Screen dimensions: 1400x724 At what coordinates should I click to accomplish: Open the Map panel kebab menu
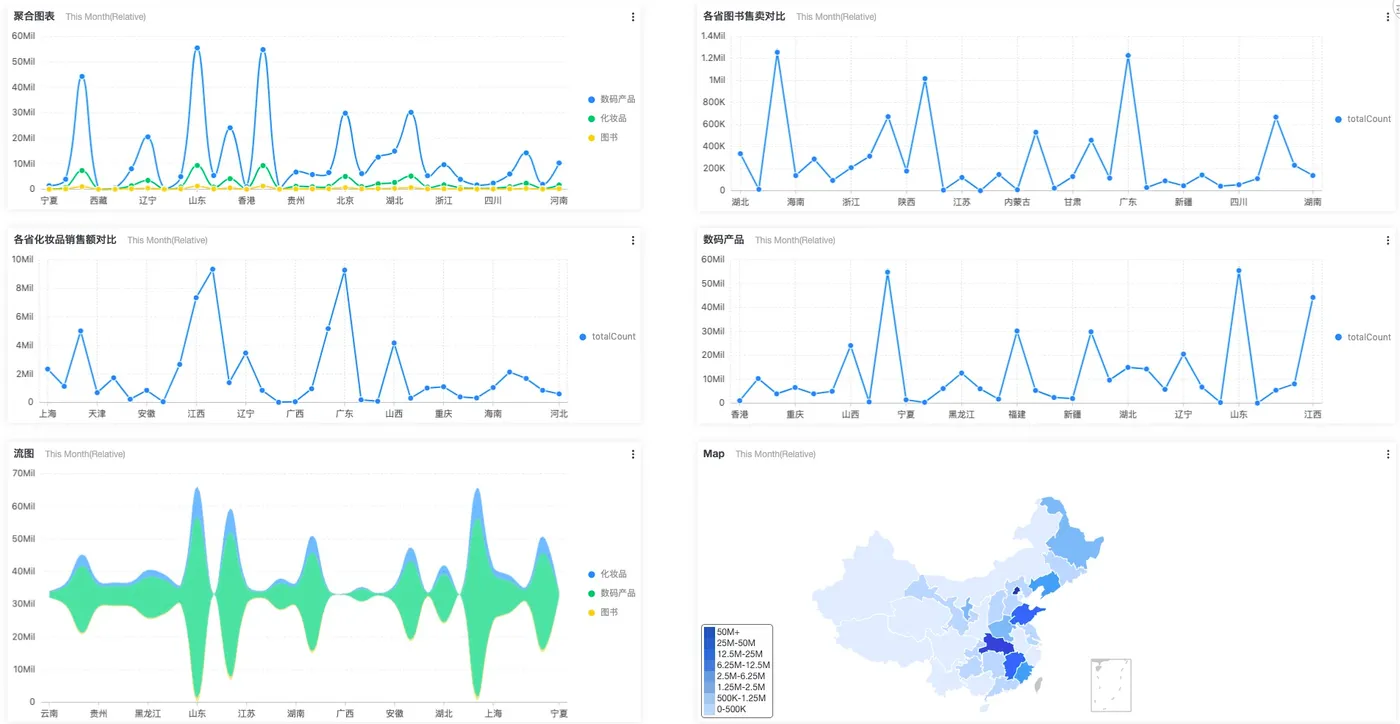point(1388,454)
